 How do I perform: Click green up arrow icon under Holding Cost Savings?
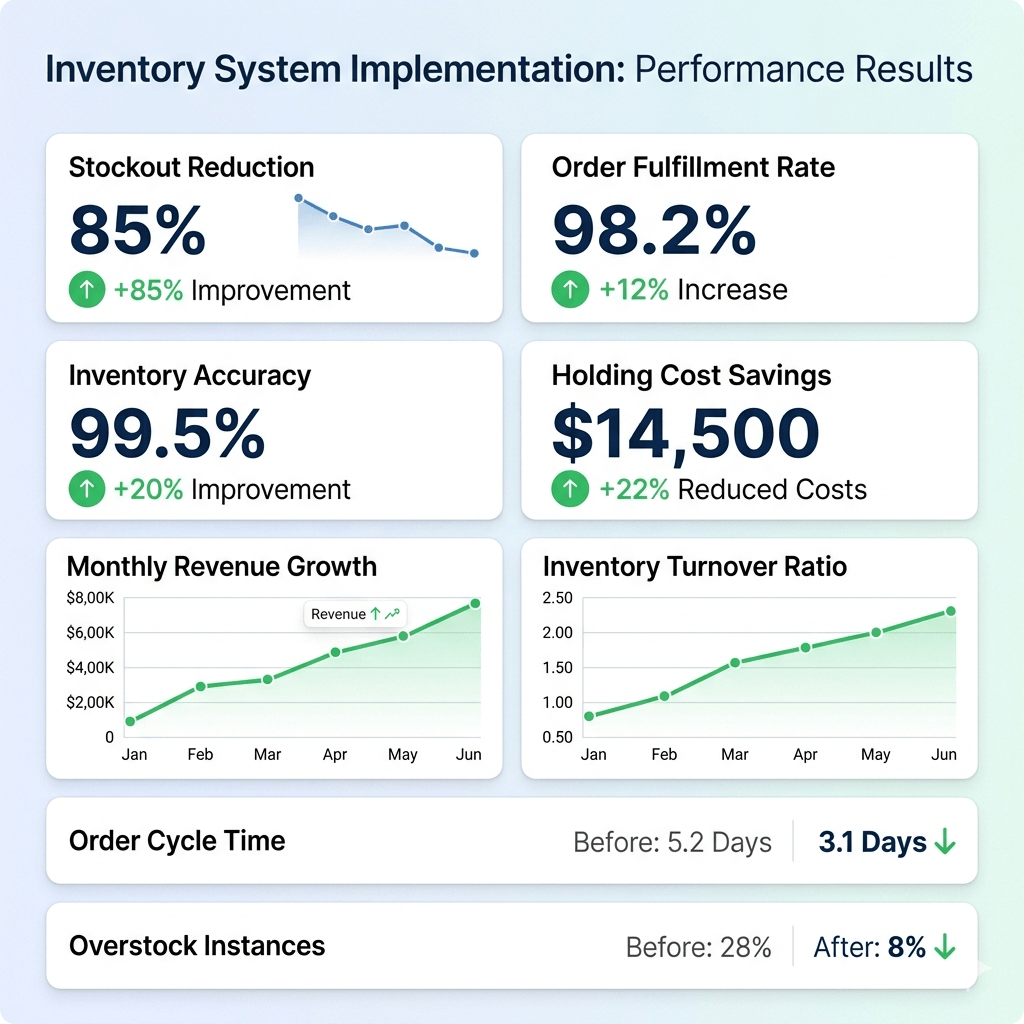point(570,489)
